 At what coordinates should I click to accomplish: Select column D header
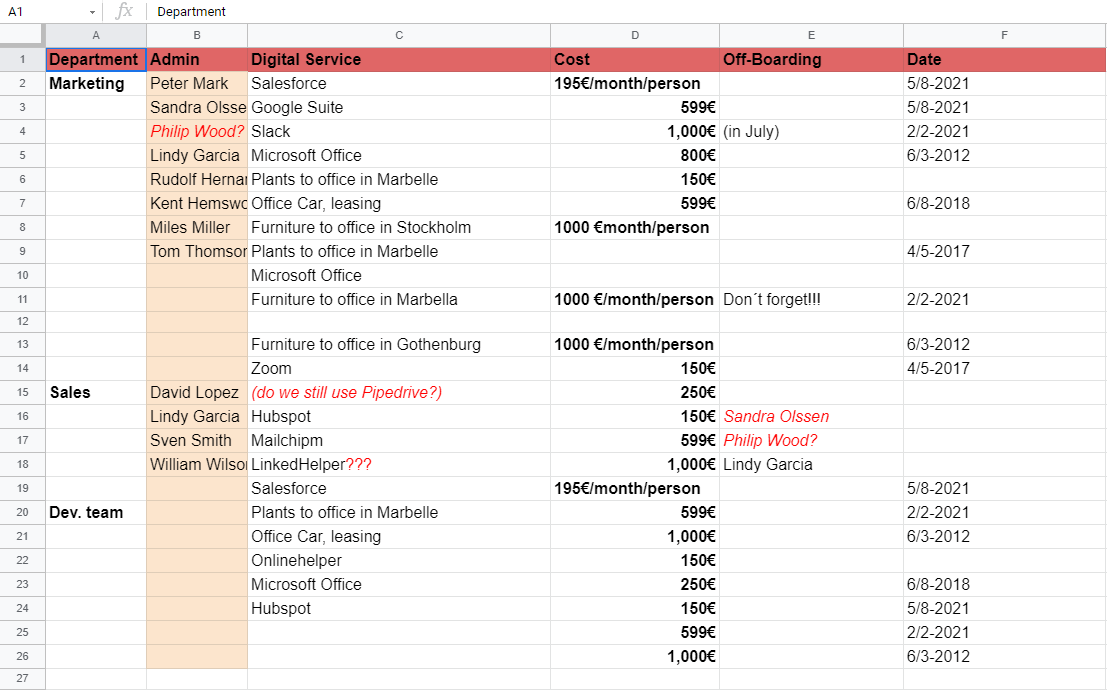click(x=635, y=35)
